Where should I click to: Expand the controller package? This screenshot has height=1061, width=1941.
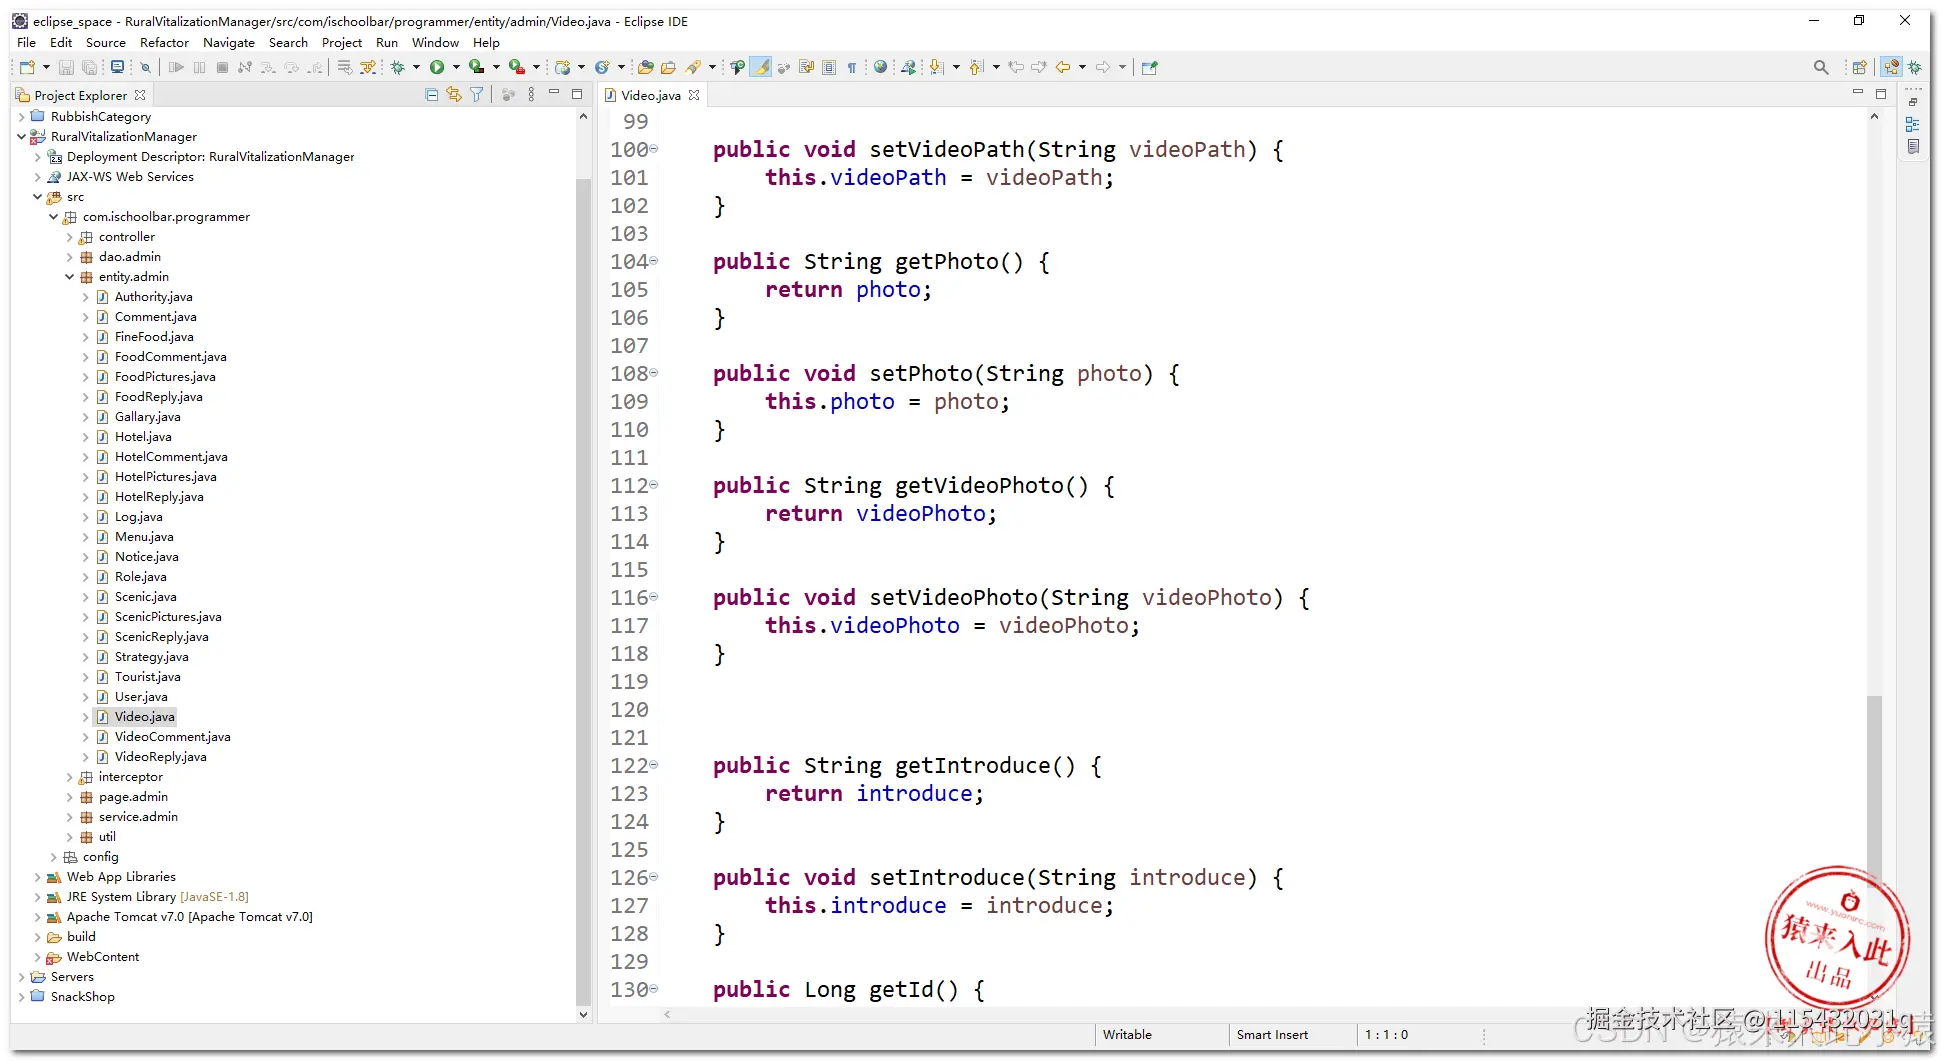pos(70,236)
